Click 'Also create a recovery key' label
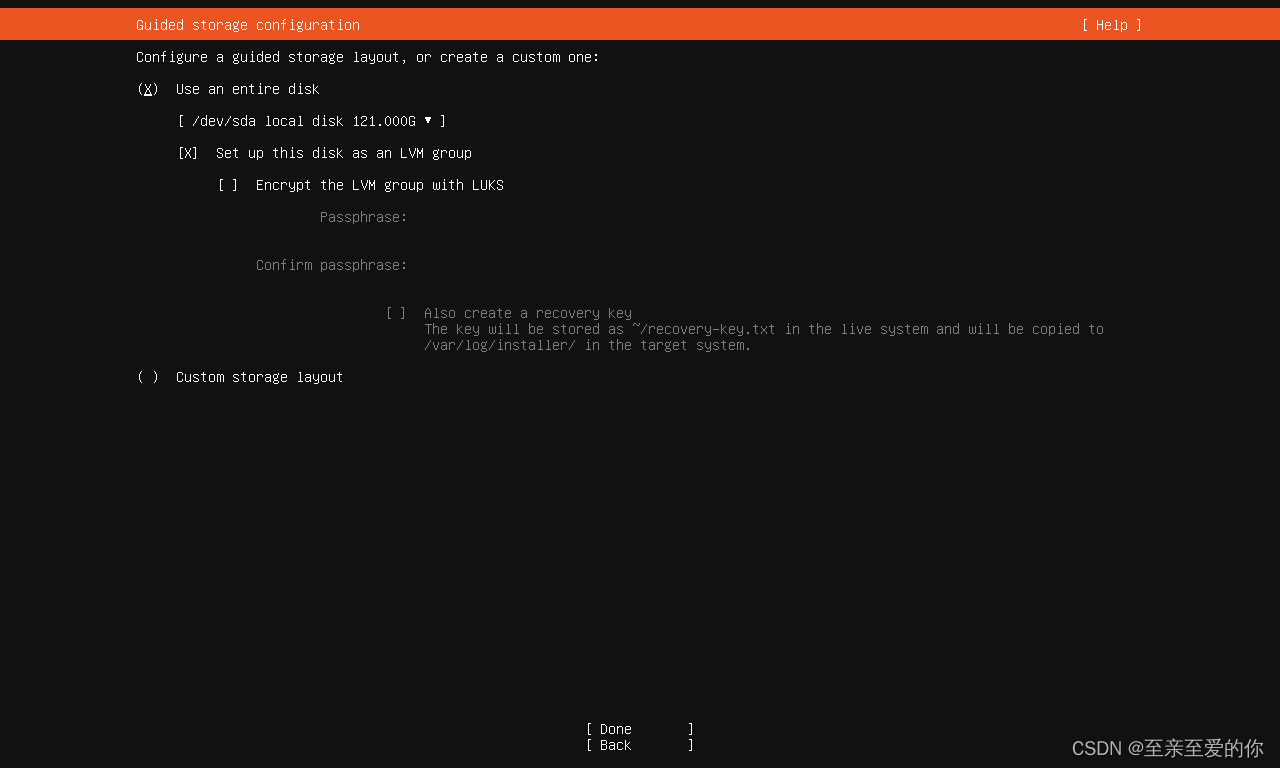Image resolution: width=1280 pixels, height=768 pixels. click(528, 313)
